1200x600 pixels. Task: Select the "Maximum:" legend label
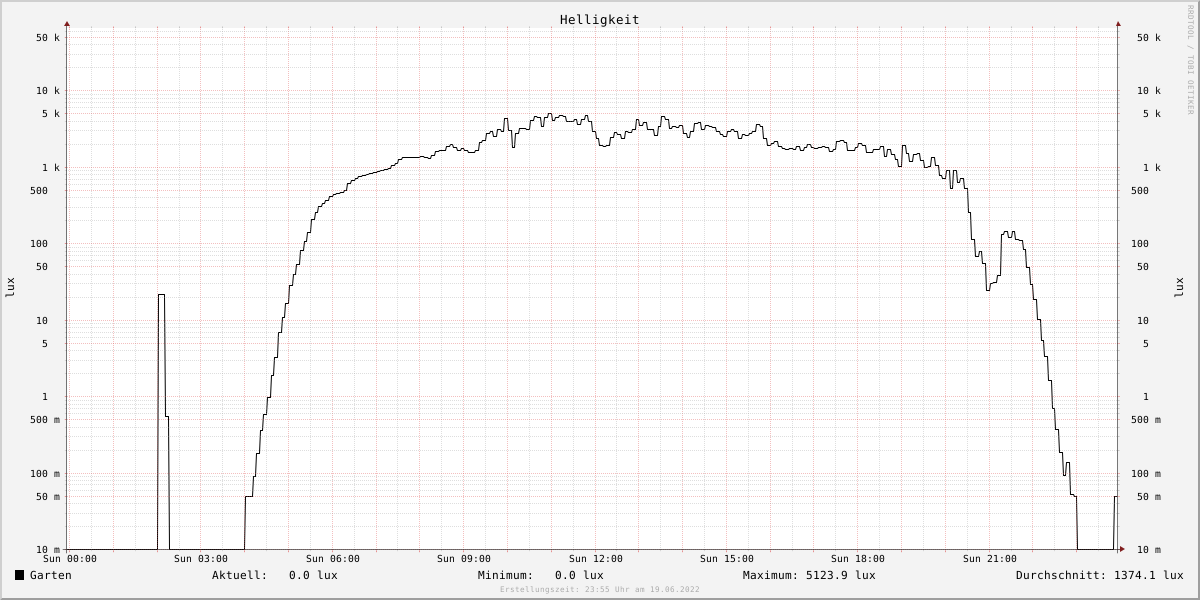[x=771, y=575]
